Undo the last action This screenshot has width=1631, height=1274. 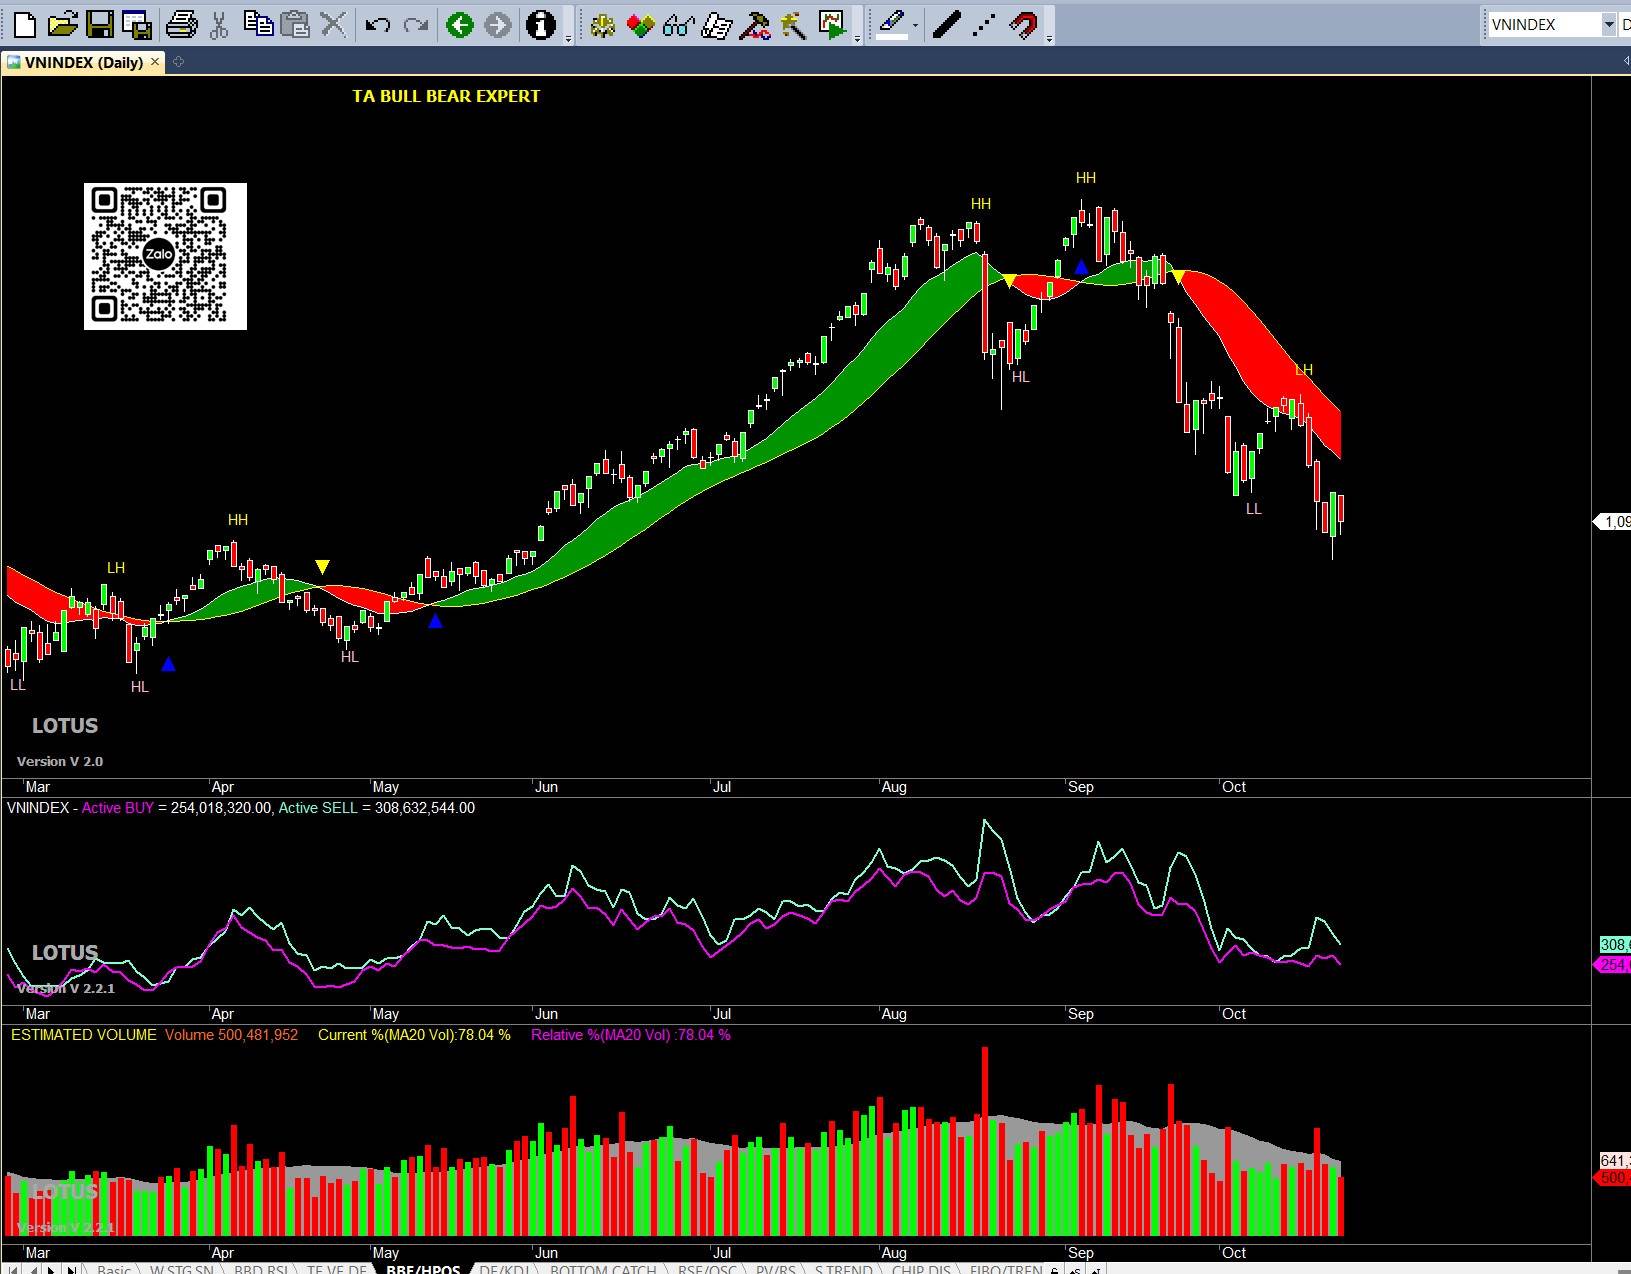tap(378, 25)
